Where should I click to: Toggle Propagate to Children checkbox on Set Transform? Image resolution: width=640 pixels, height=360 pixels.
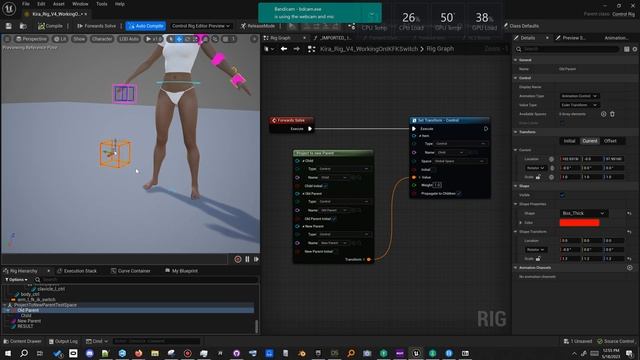tap(459, 193)
